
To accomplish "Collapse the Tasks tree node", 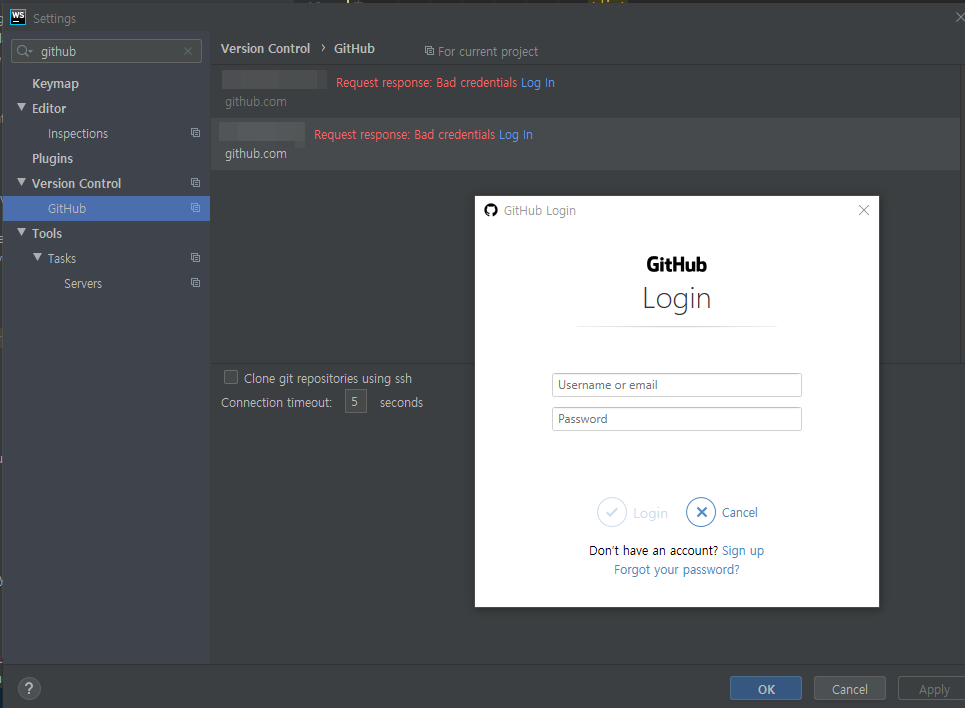I will 38,258.
